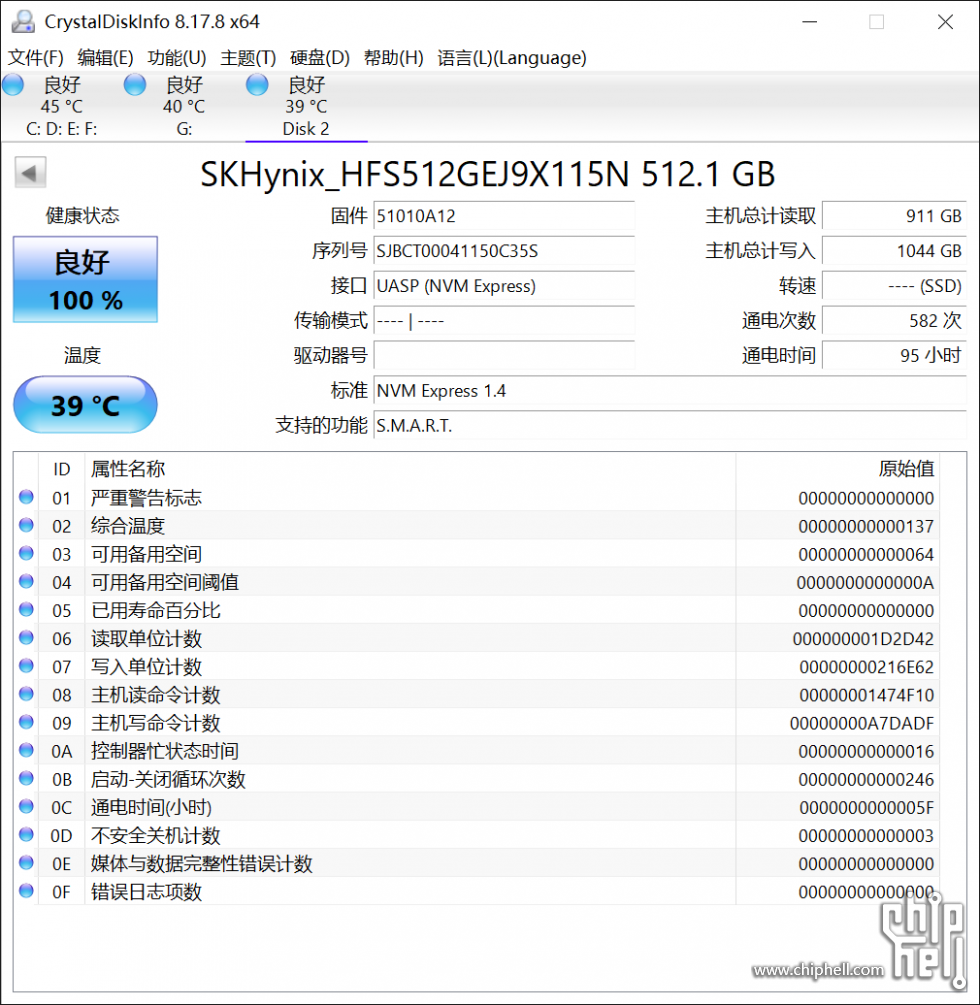Select raw value 0000000000064
This screenshot has height=1005, width=980.
pyautogui.click(x=866, y=554)
